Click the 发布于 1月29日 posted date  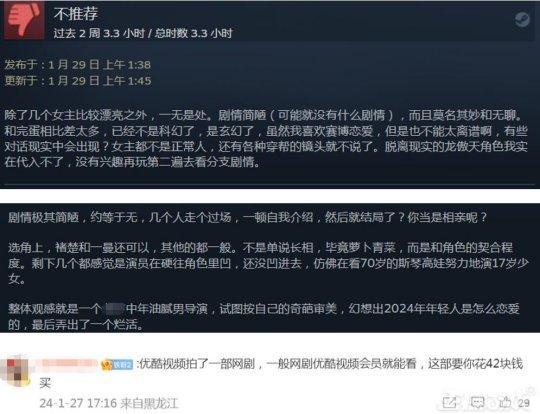(78, 65)
